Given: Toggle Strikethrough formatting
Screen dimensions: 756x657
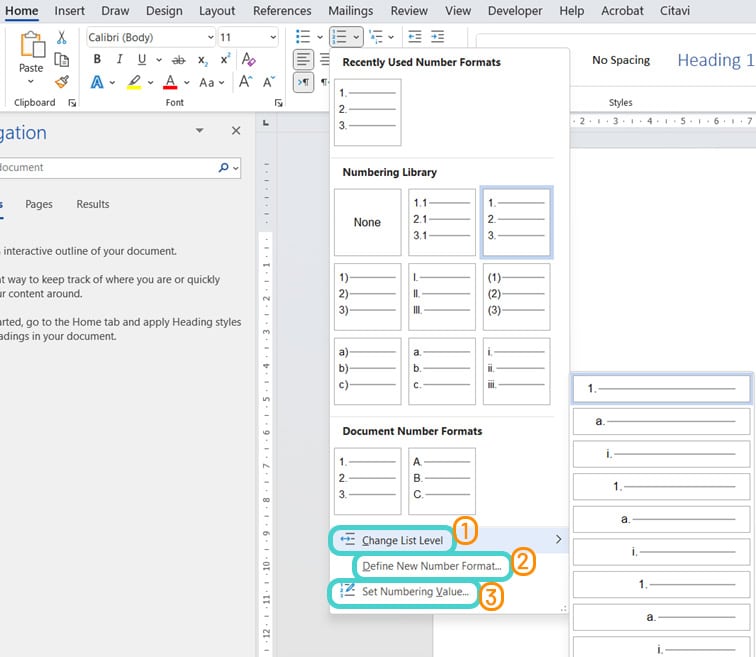Looking at the screenshot, I should pyautogui.click(x=178, y=60).
